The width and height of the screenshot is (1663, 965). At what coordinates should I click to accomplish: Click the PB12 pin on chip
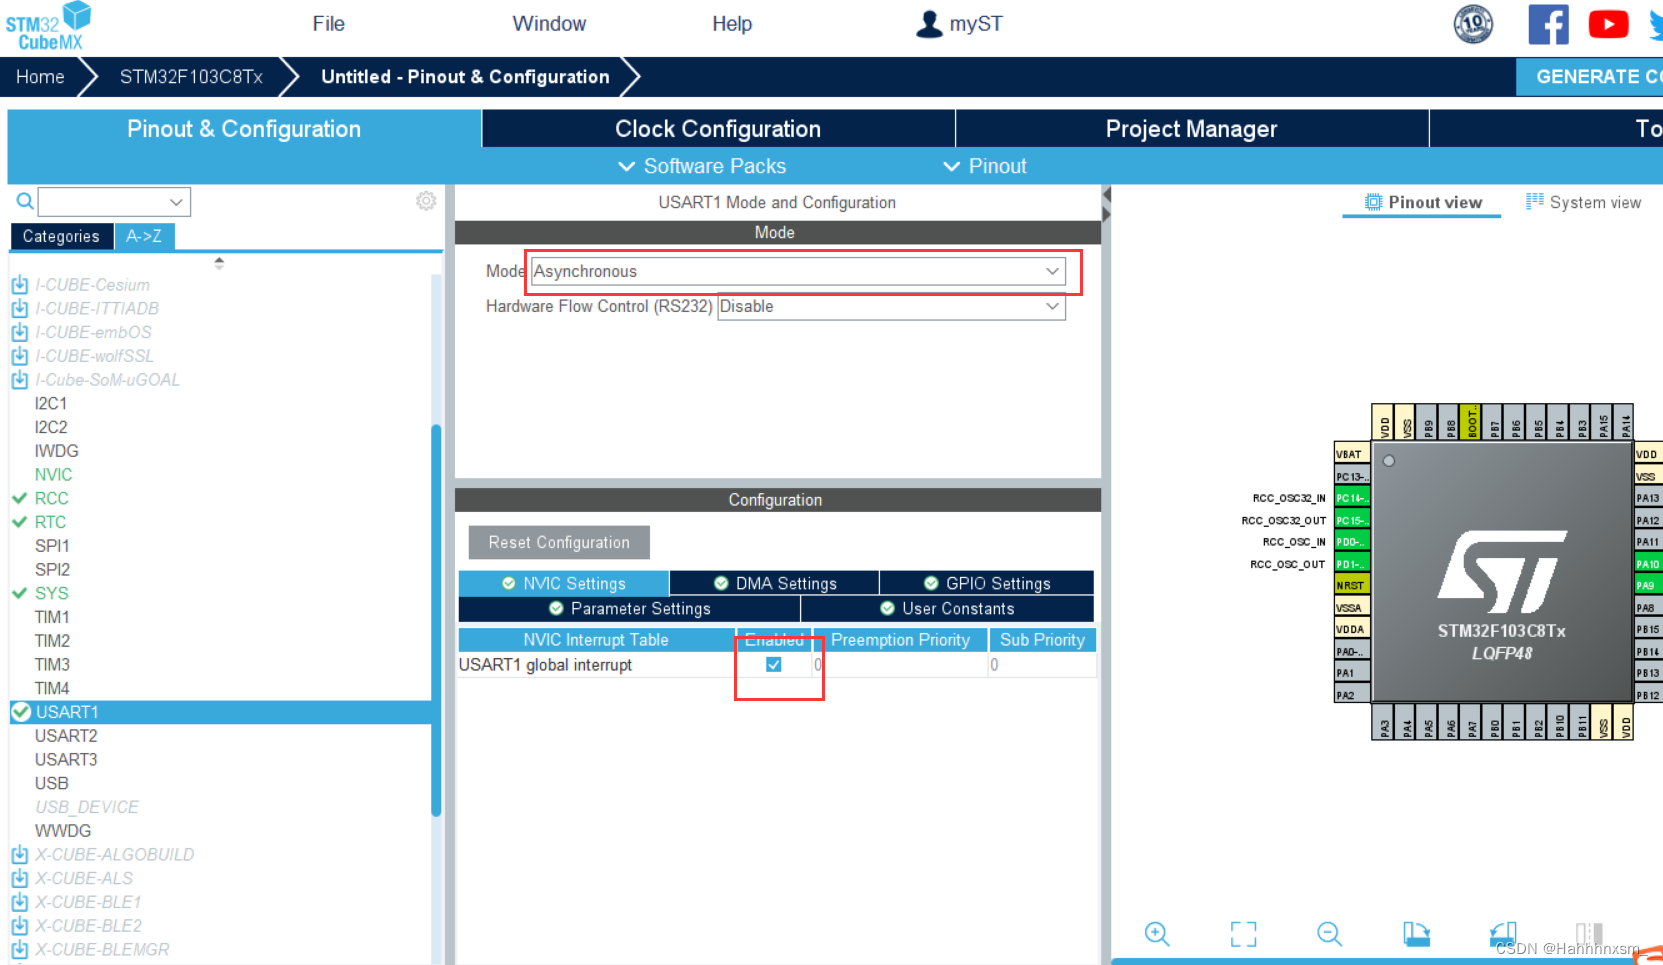coord(1647,695)
